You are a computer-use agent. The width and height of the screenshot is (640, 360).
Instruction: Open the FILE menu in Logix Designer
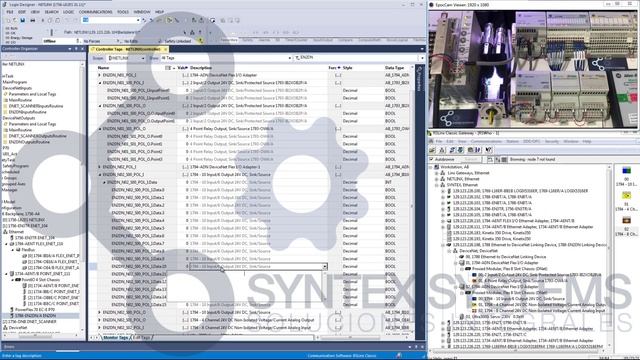pos(10,12)
